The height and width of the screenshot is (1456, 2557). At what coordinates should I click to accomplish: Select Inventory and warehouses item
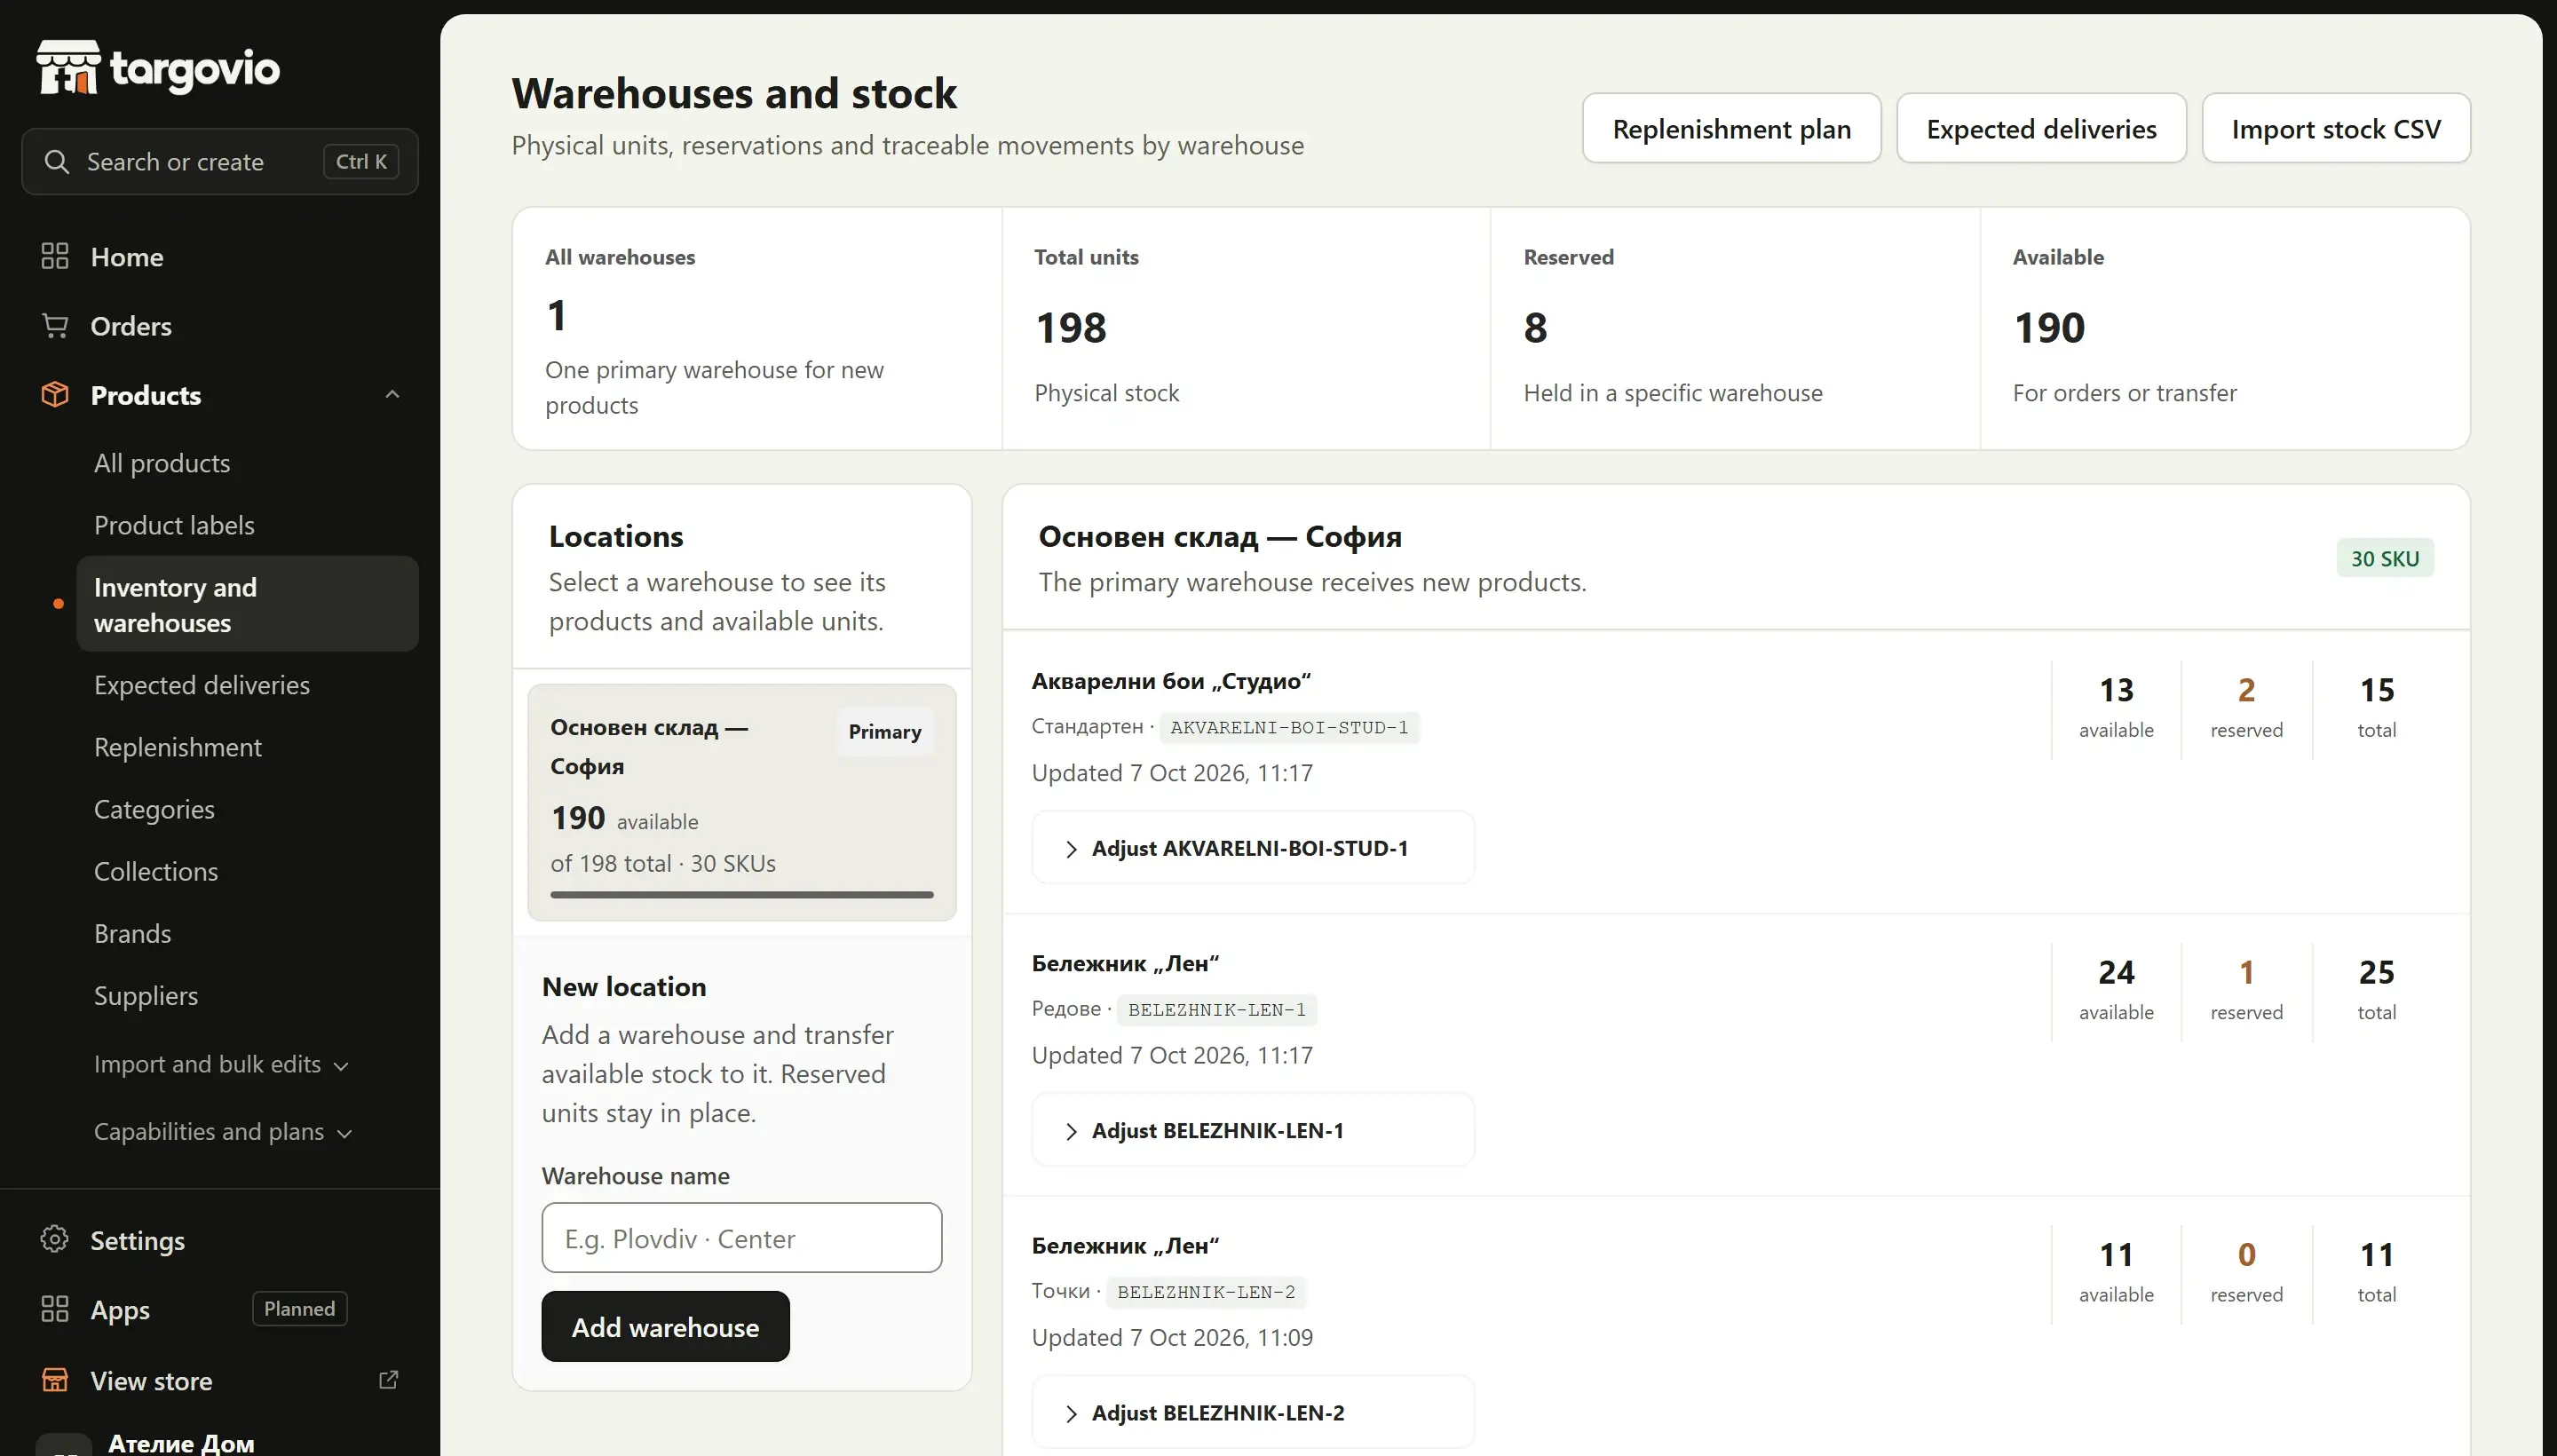point(247,604)
